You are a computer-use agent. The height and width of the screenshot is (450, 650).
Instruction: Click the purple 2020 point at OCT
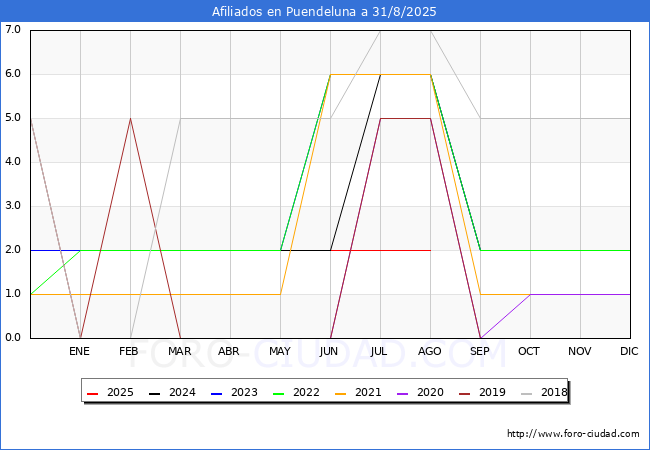(531, 295)
